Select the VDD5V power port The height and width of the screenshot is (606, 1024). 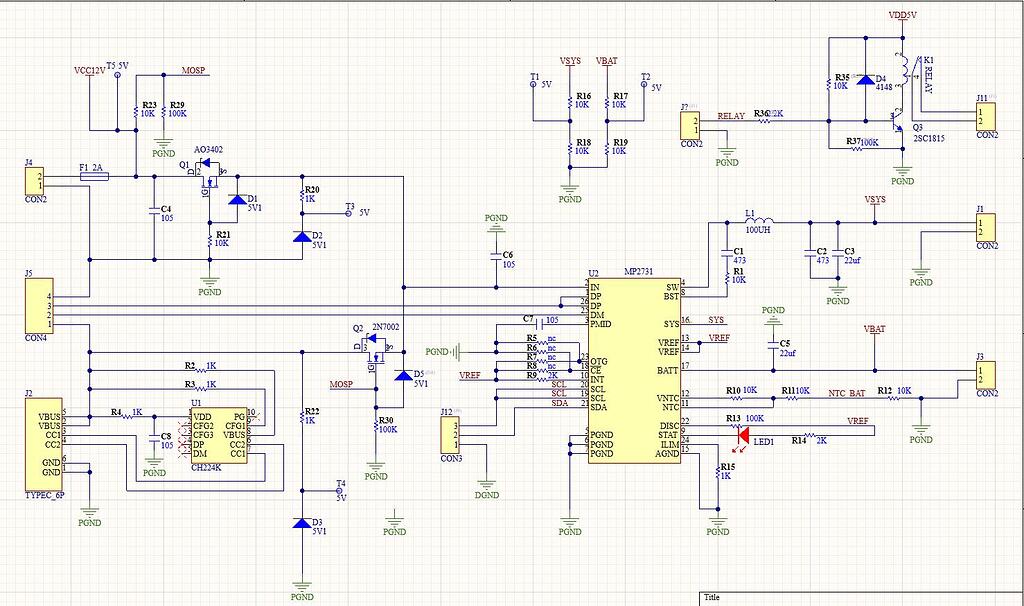point(903,17)
